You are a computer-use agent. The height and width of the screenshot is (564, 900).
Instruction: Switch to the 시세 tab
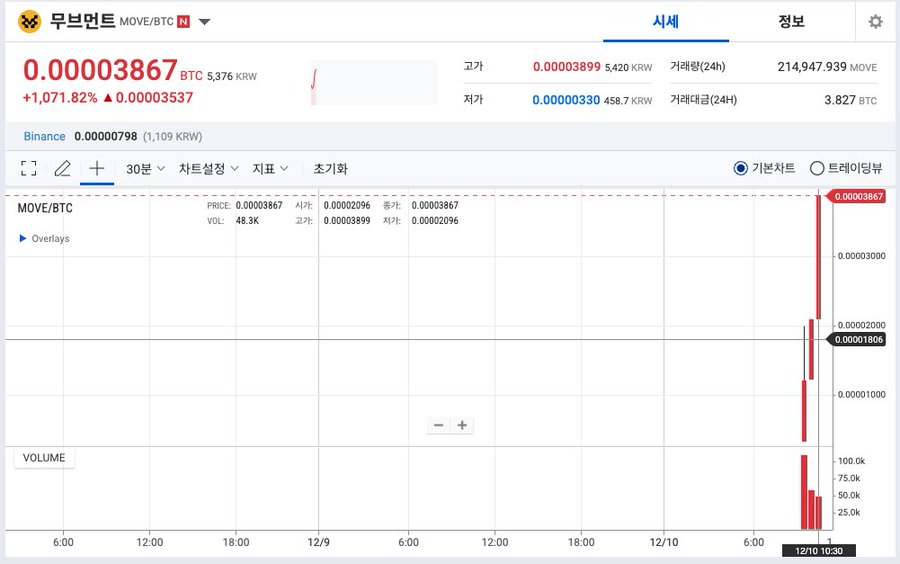tap(666, 21)
